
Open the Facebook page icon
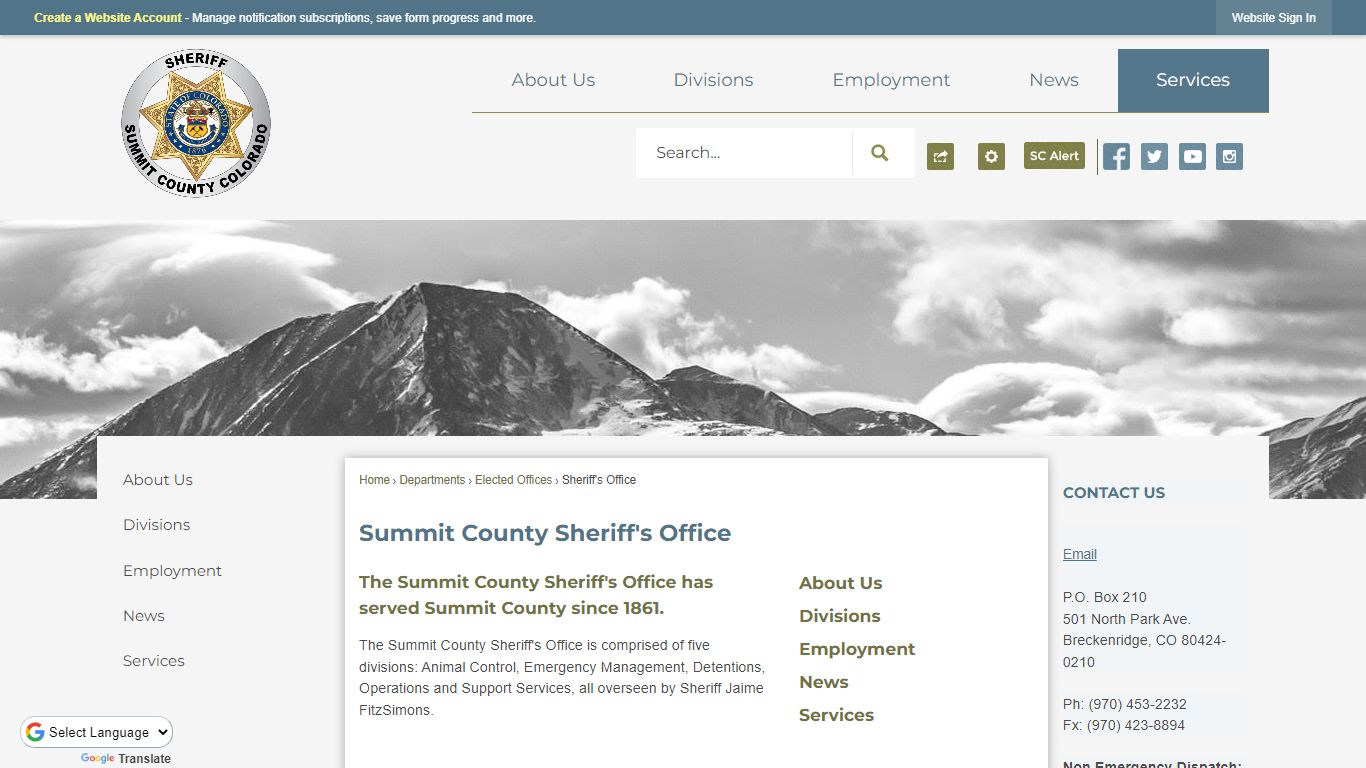[1115, 156]
